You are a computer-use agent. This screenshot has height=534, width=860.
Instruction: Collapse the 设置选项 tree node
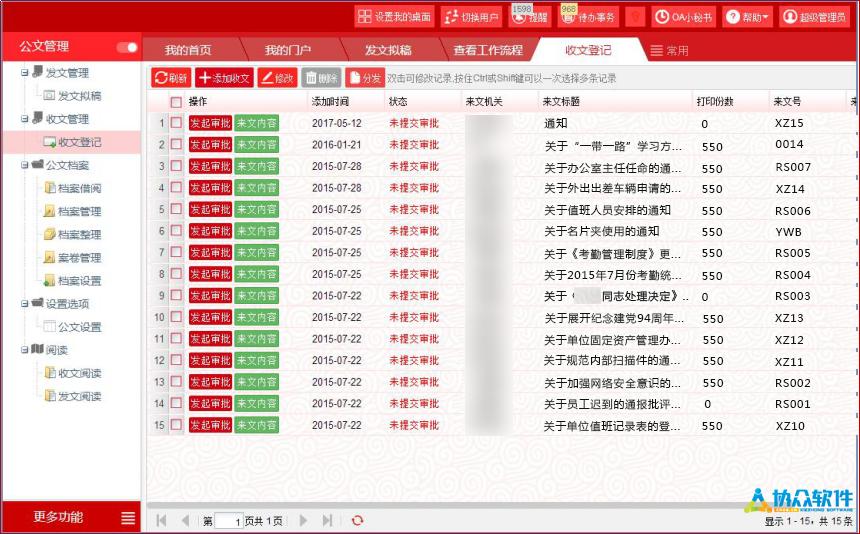point(25,303)
